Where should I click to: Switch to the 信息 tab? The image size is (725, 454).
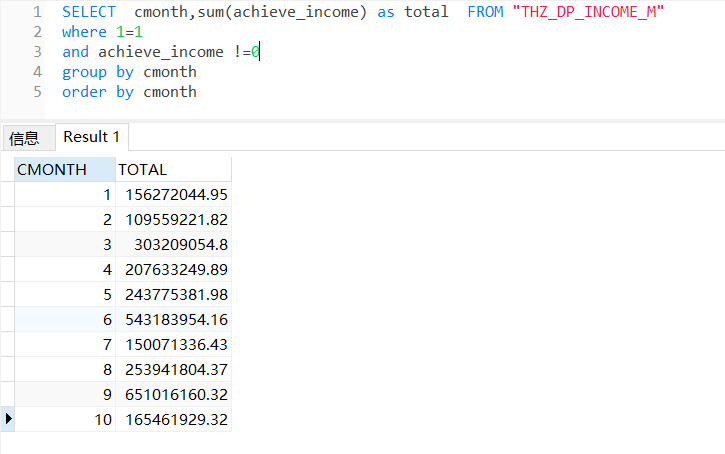(x=28, y=138)
